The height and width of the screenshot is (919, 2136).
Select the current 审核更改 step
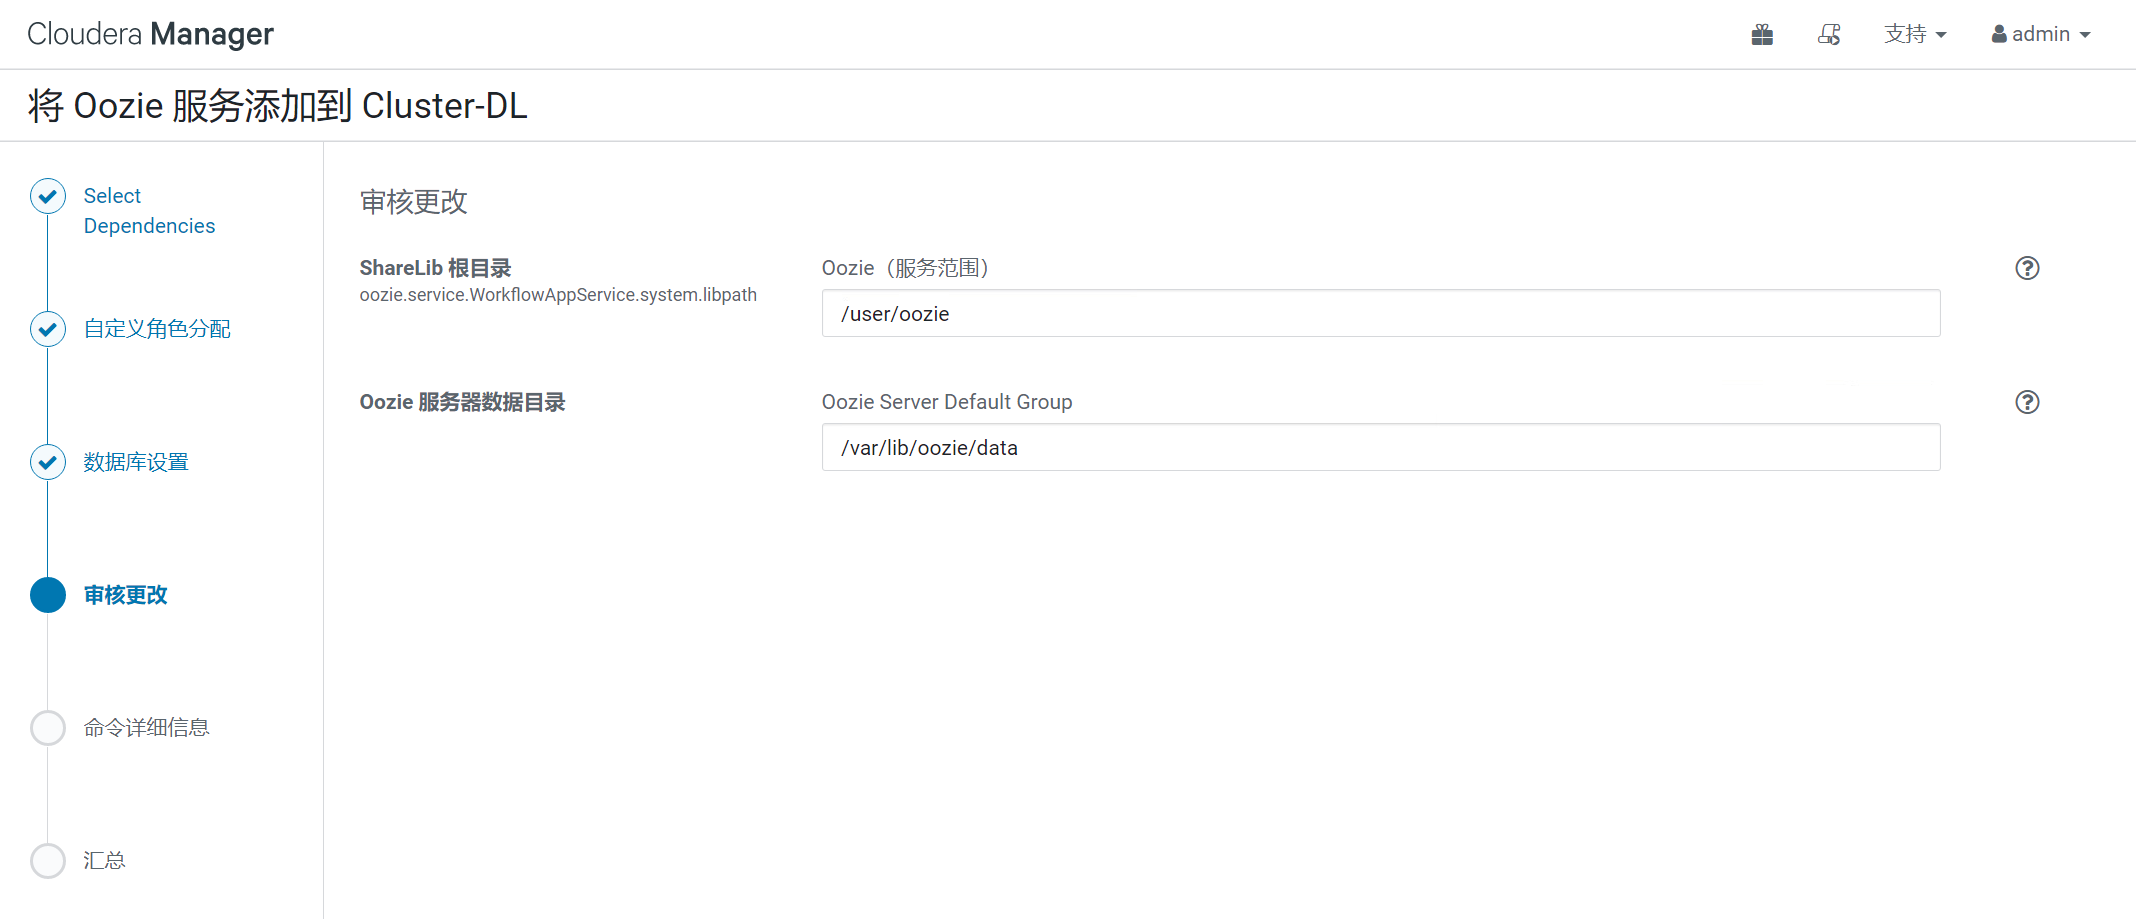tap(125, 595)
